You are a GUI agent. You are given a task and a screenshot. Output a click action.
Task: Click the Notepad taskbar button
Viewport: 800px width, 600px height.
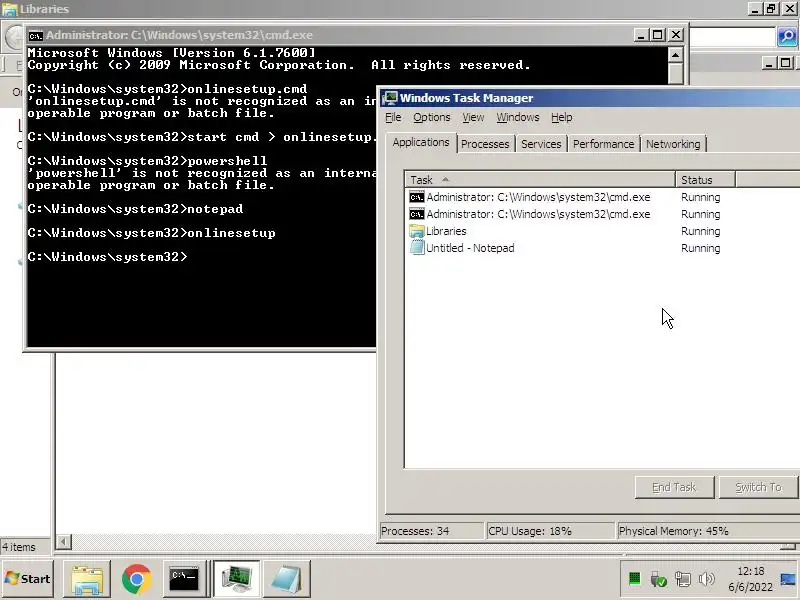point(286,579)
